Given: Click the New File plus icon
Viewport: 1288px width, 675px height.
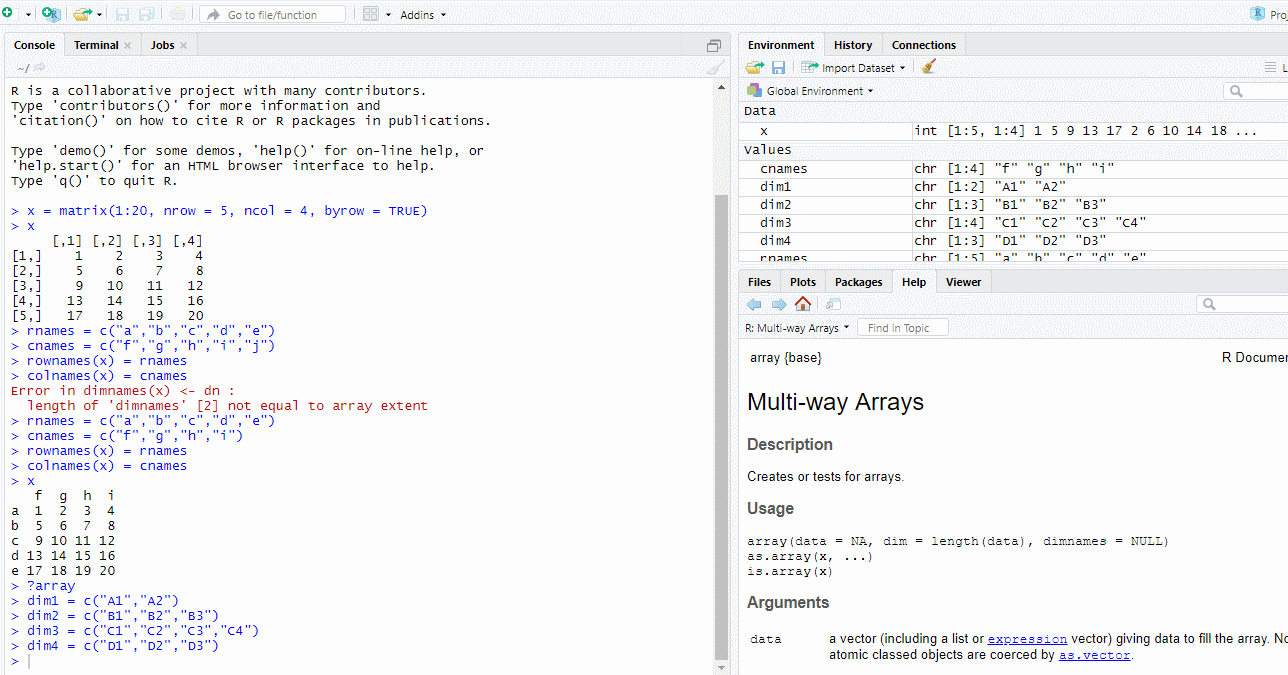Looking at the screenshot, I should click(6, 14).
